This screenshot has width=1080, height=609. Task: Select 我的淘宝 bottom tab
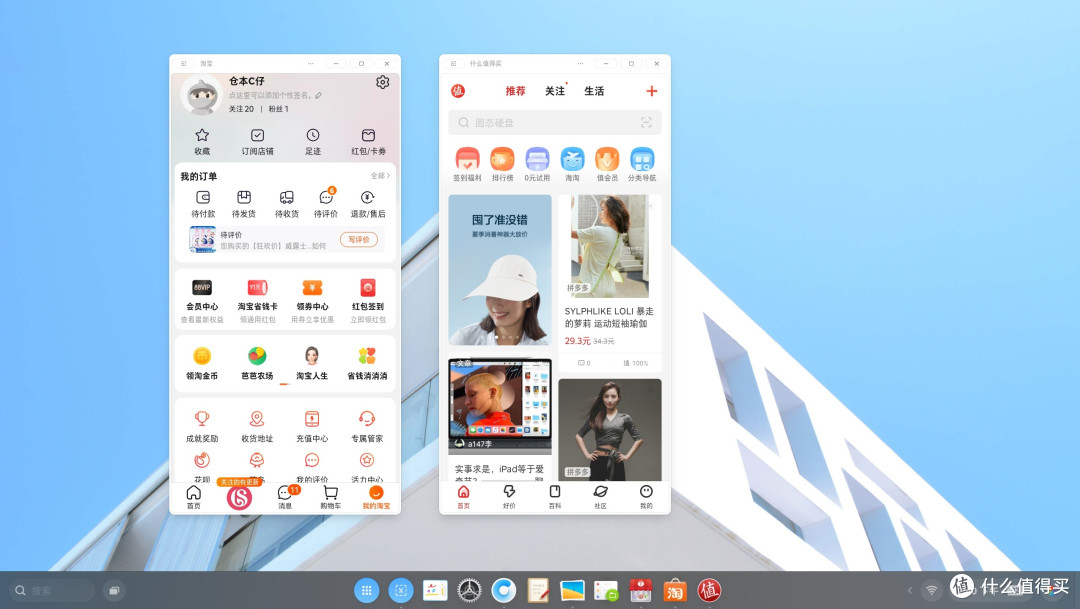(x=376, y=497)
